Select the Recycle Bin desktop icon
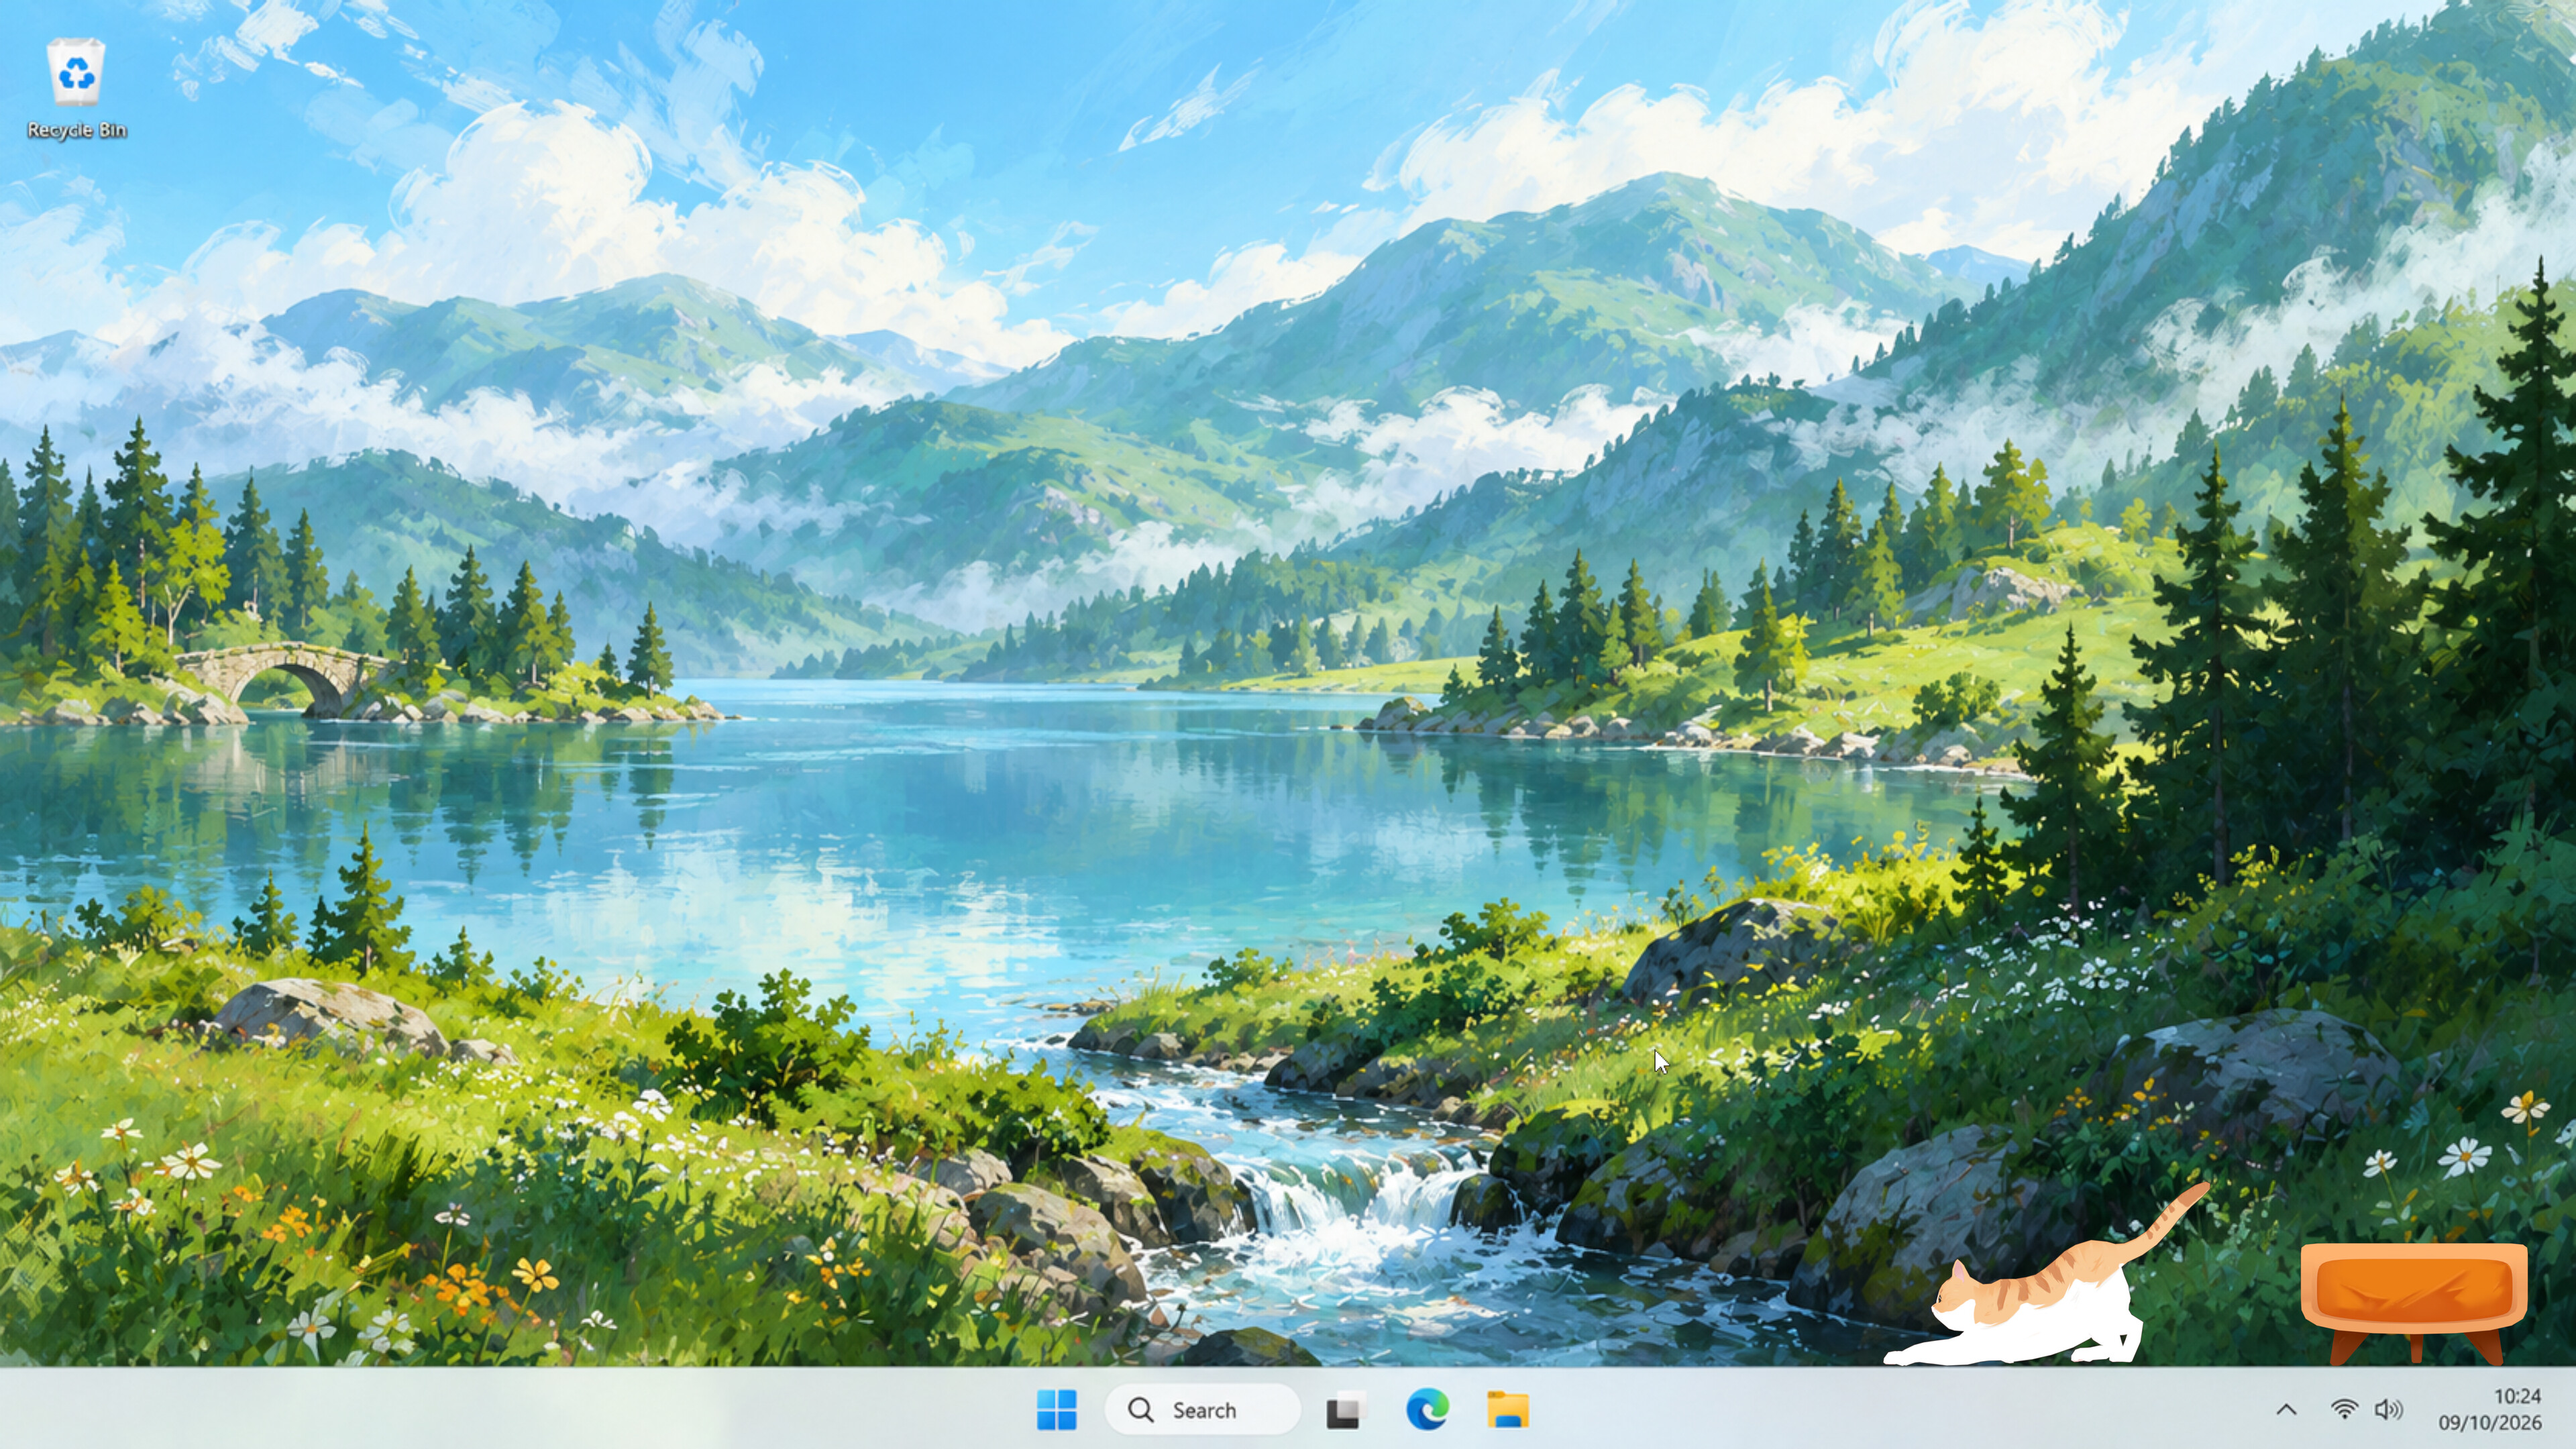The image size is (2576, 1449). [x=77, y=90]
